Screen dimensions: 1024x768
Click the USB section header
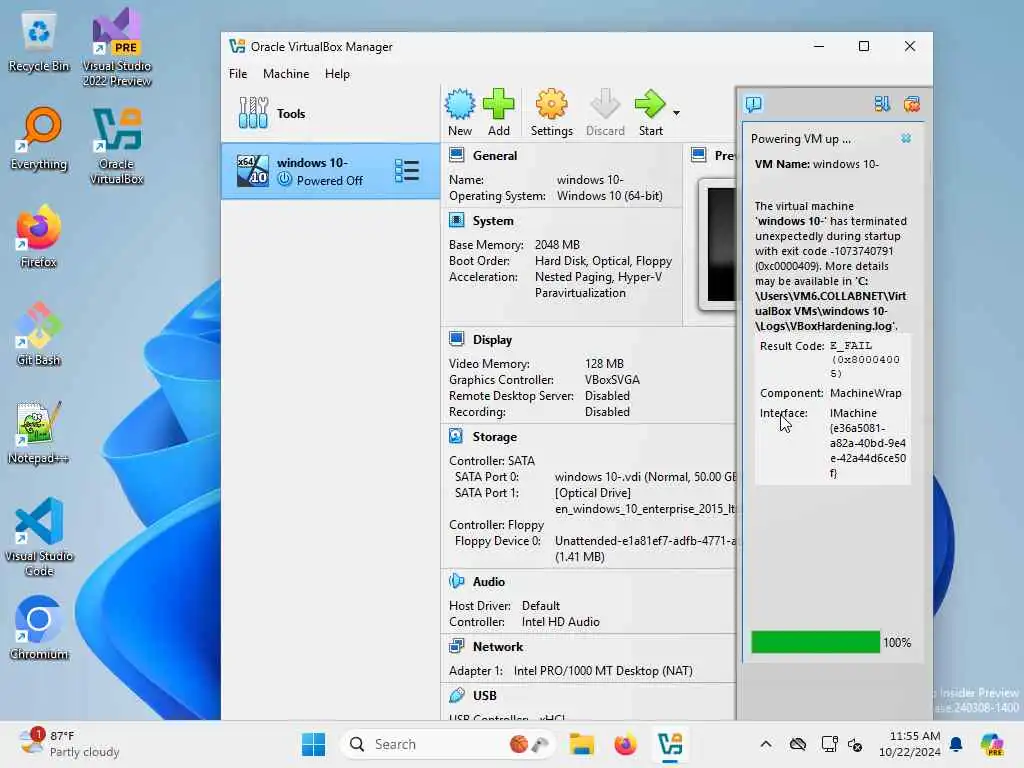[x=484, y=696]
